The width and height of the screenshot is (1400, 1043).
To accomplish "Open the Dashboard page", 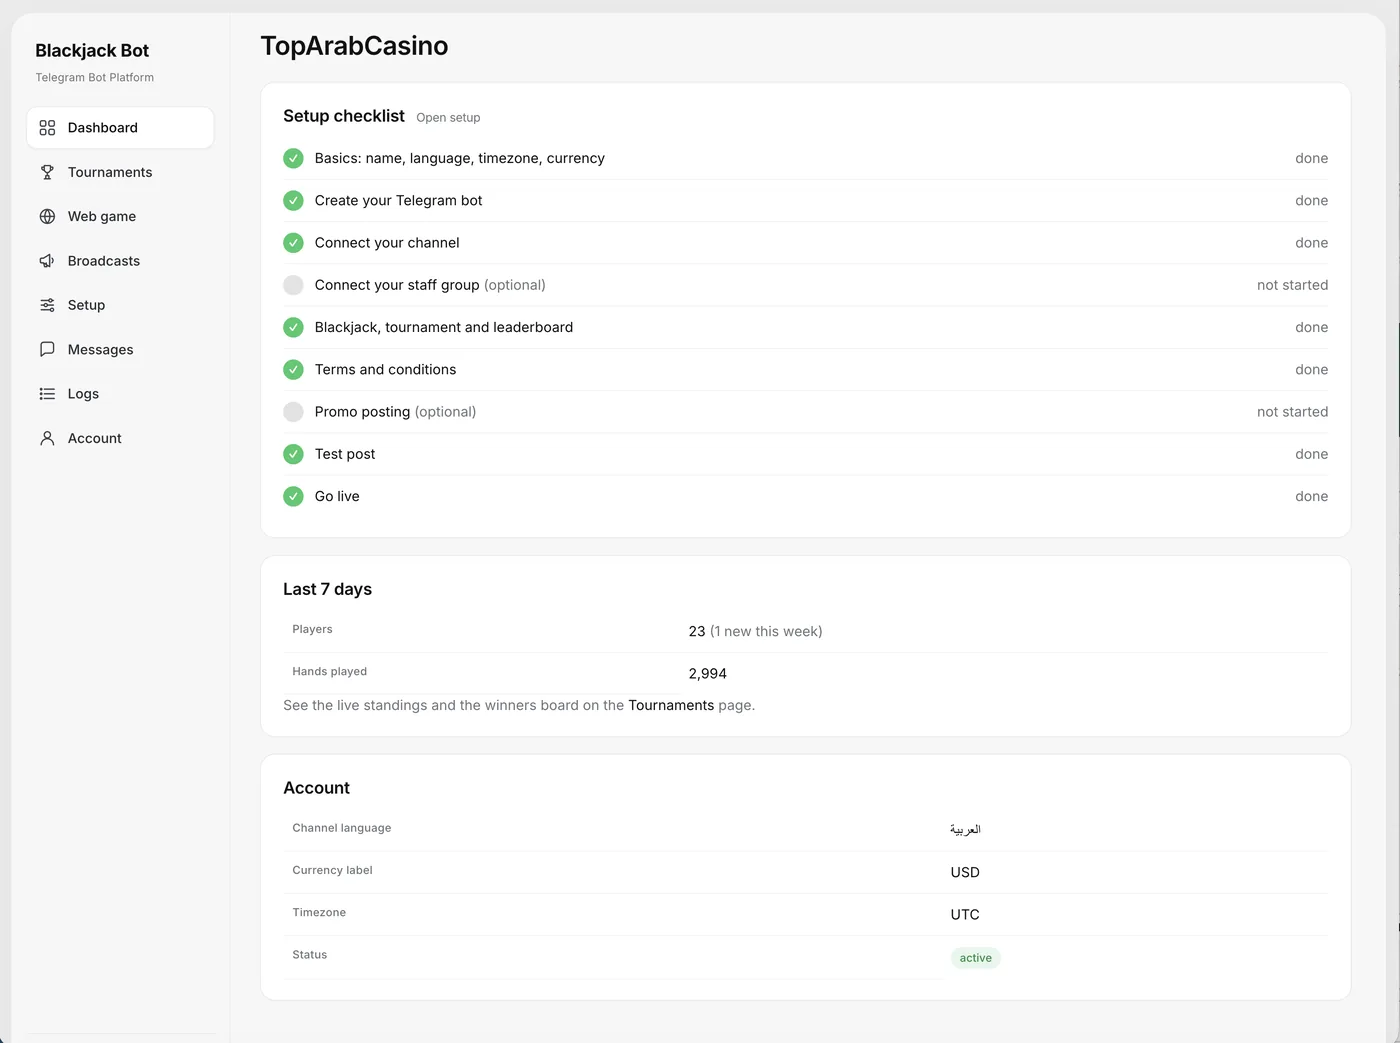I will 120,128.
